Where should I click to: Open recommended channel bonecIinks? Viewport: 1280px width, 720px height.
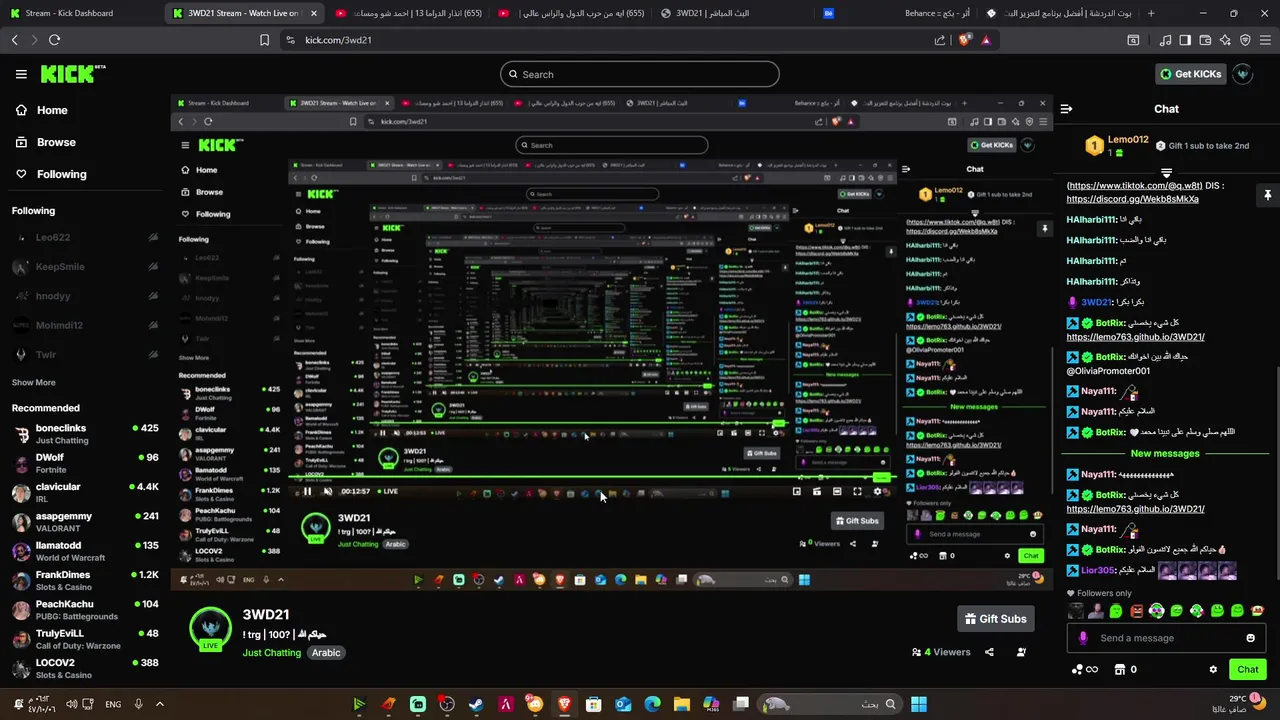(x=84, y=434)
